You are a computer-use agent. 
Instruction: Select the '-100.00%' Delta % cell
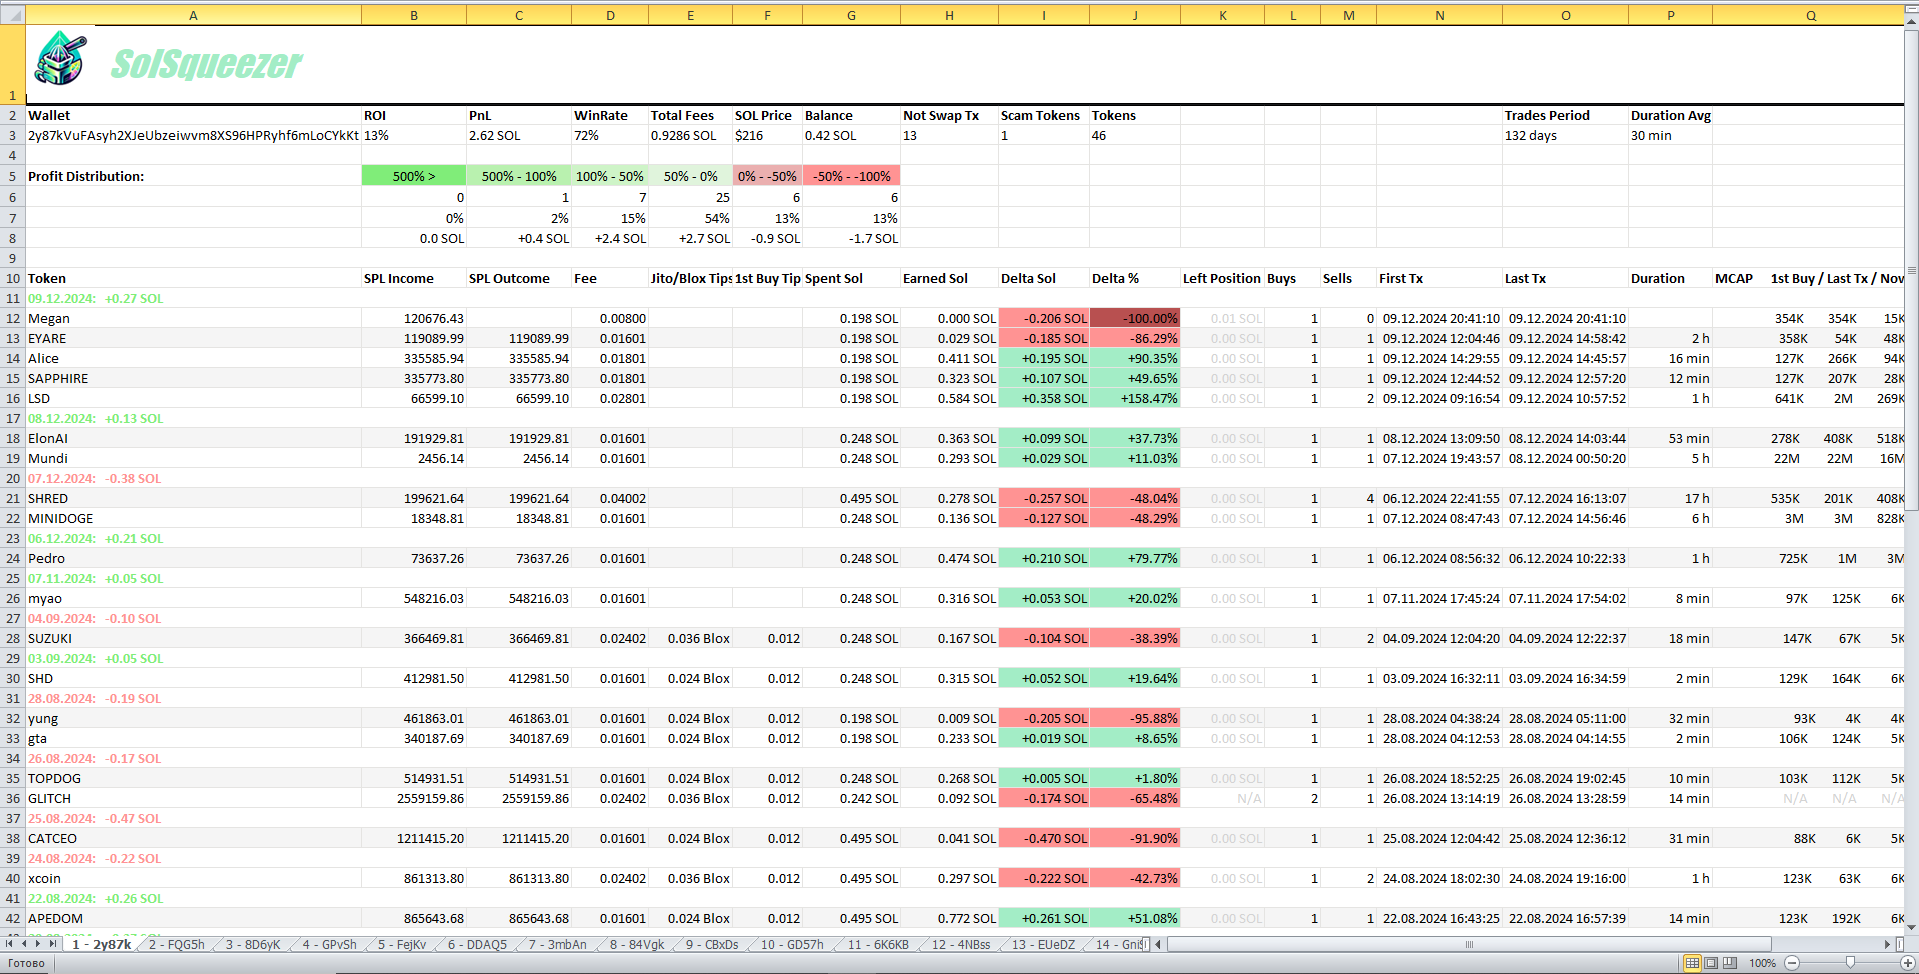pos(1135,318)
